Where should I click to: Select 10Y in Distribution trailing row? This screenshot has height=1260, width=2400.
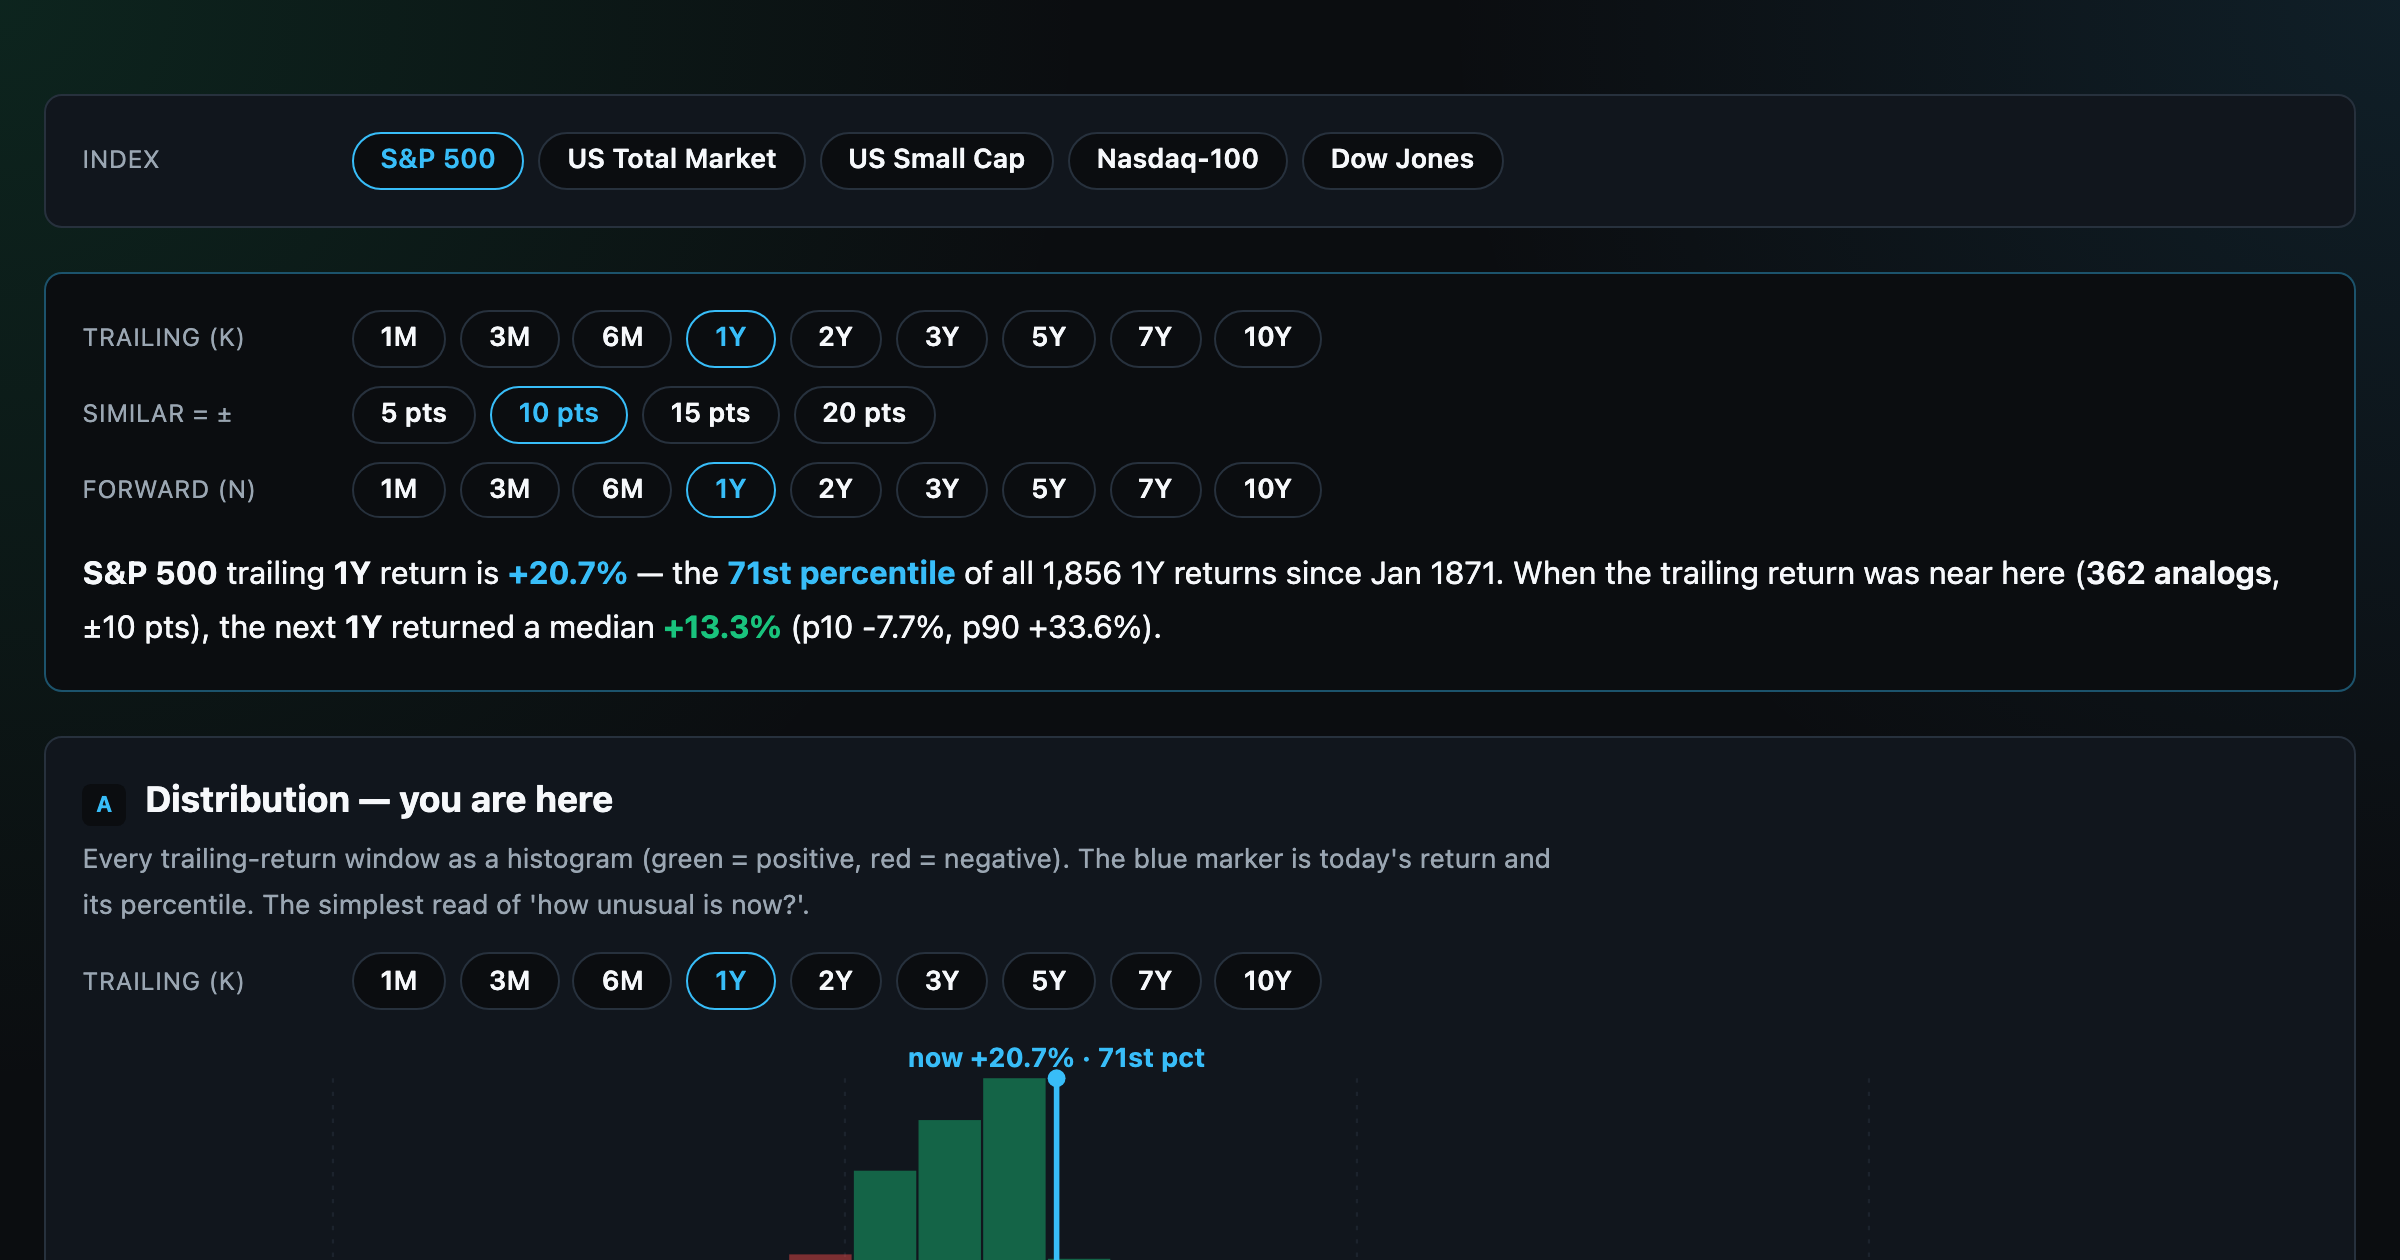[x=1267, y=981]
